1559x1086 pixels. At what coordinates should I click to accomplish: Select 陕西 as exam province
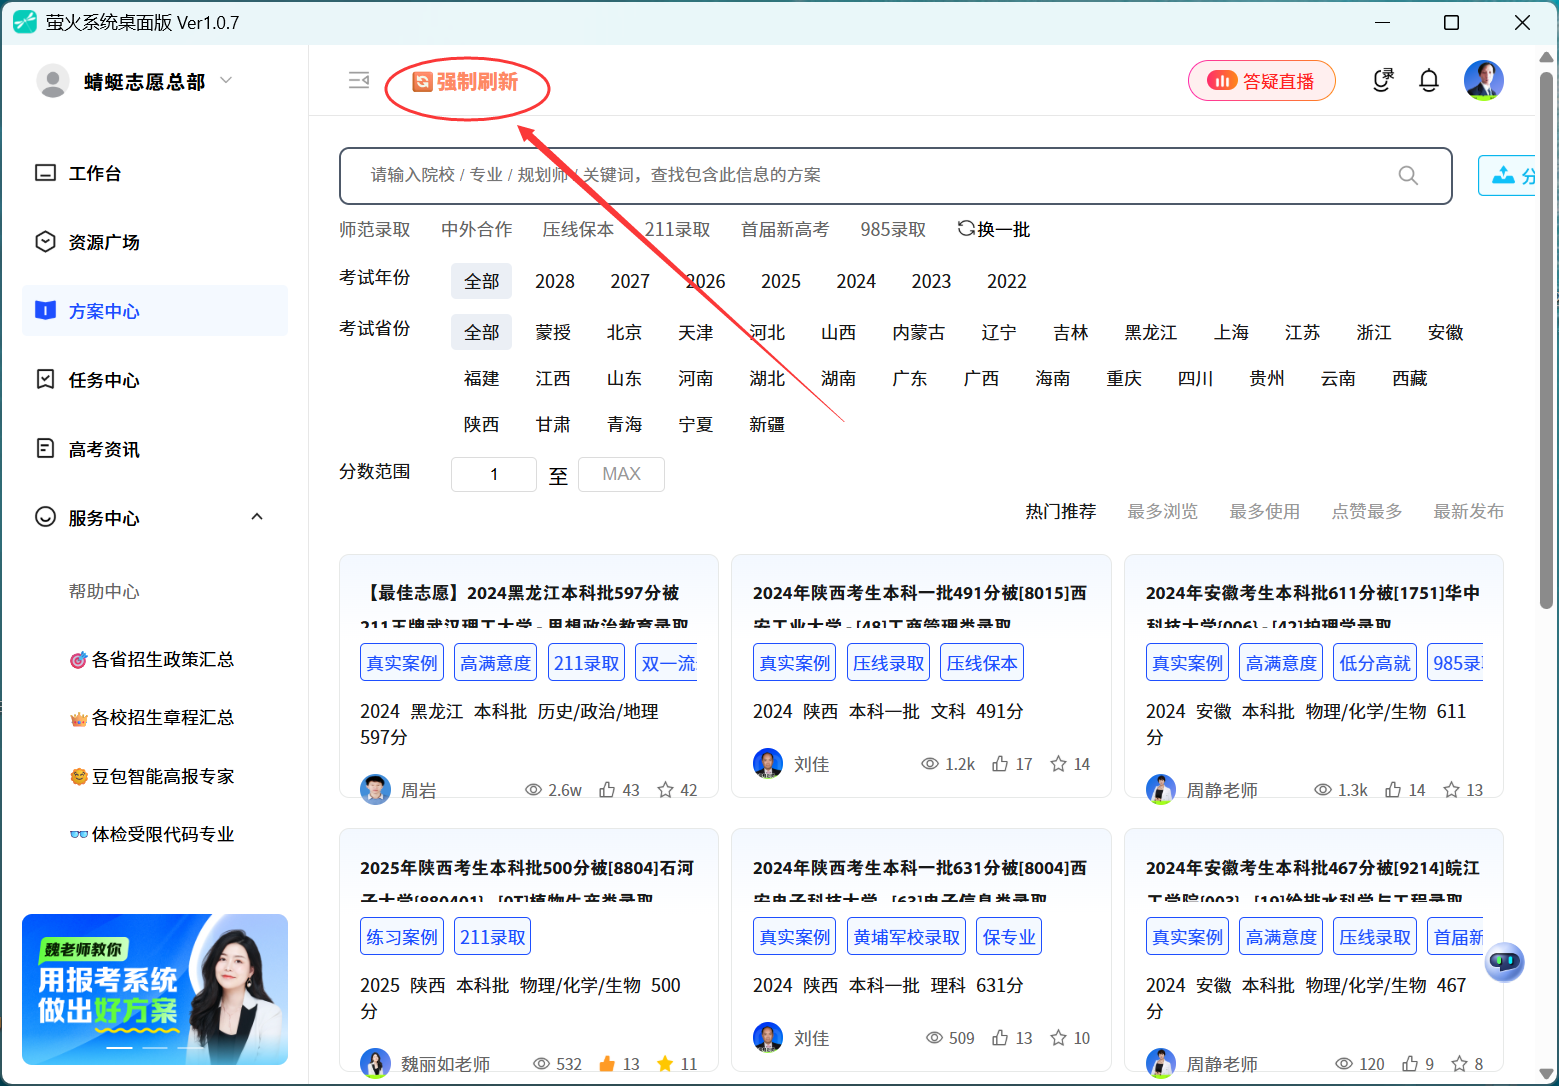click(x=481, y=424)
